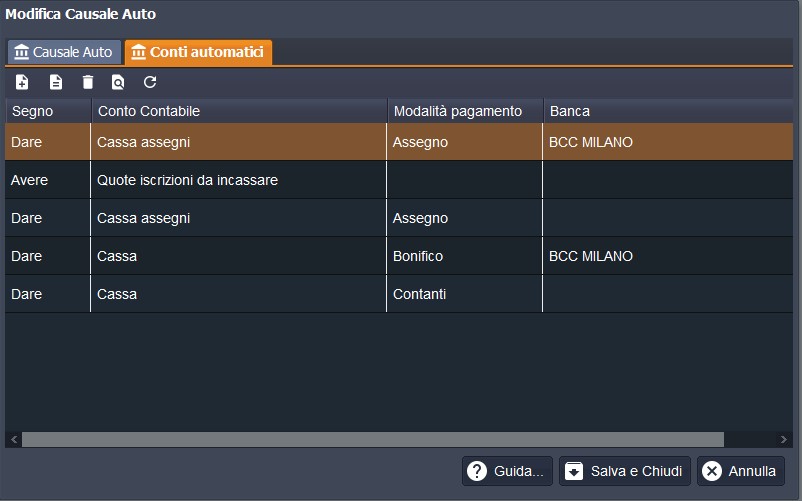The width and height of the screenshot is (802, 501).
Task: Click the Modalità pagamento column header
Action: coord(464,111)
